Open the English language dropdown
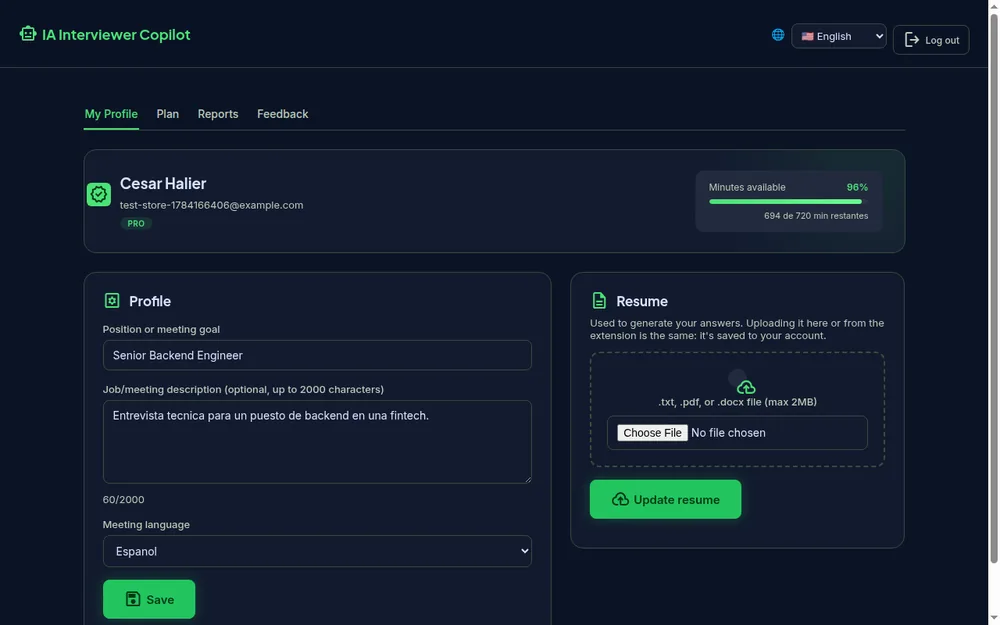This screenshot has width=1000, height=625. (x=839, y=36)
